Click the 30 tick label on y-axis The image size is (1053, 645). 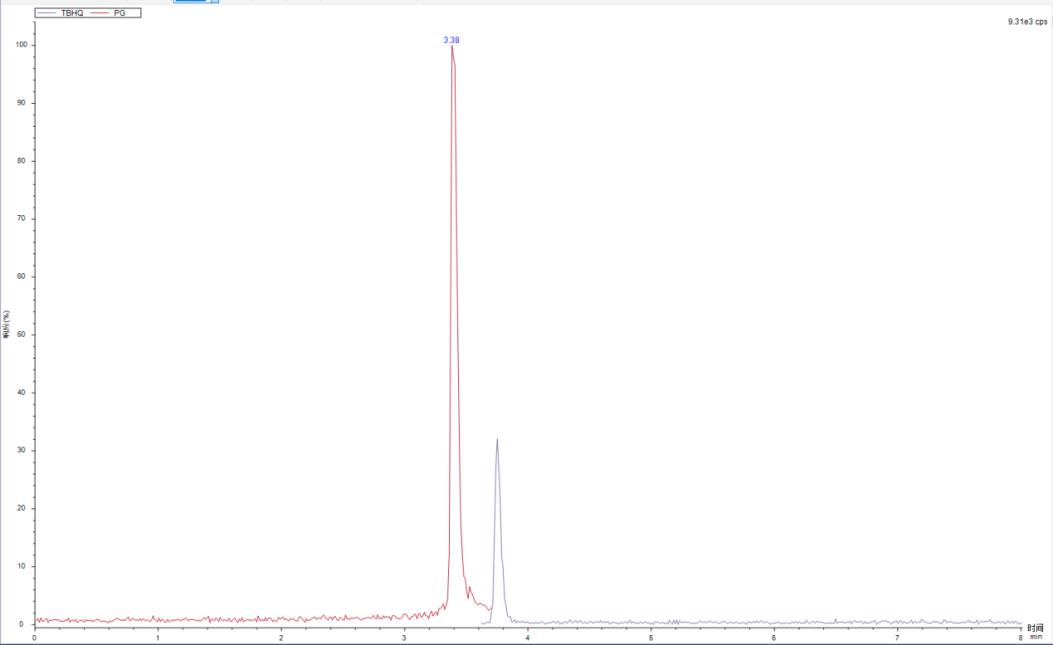[x=22, y=451]
